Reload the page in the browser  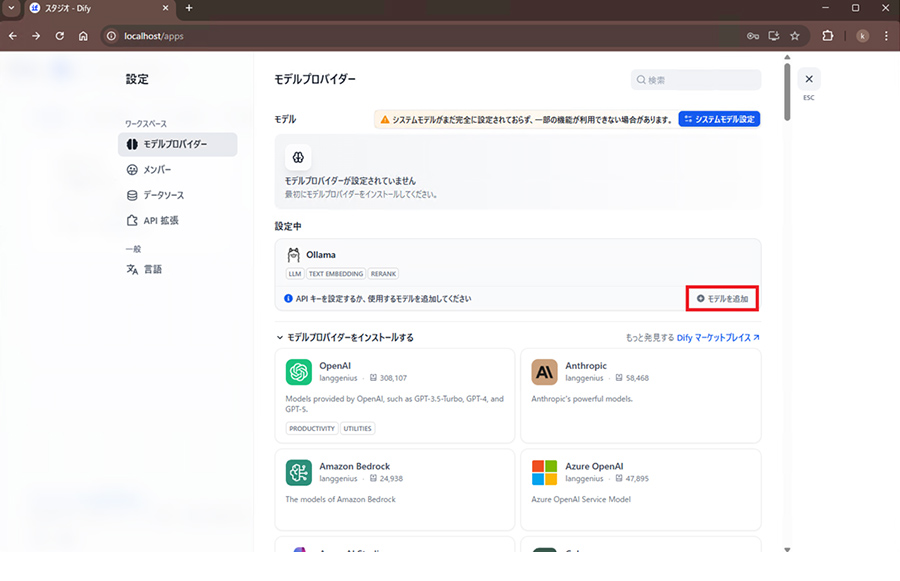point(60,36)
